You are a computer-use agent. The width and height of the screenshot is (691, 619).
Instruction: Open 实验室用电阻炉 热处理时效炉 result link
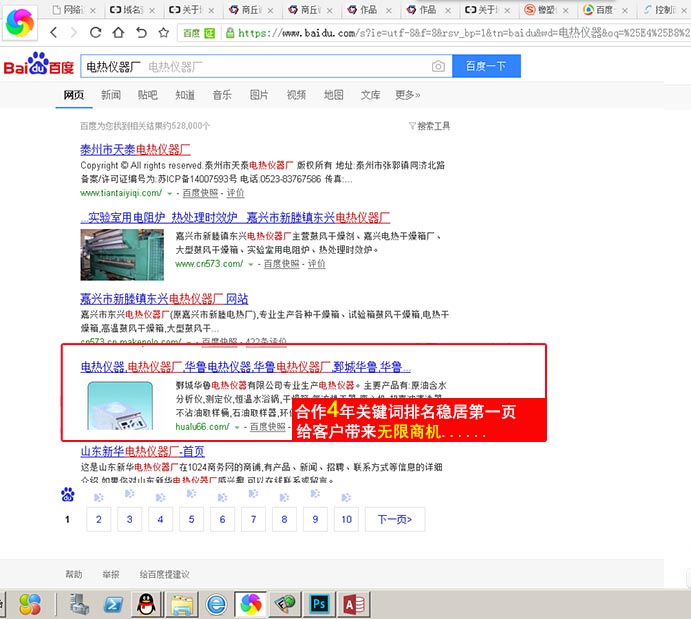(235, 218)
